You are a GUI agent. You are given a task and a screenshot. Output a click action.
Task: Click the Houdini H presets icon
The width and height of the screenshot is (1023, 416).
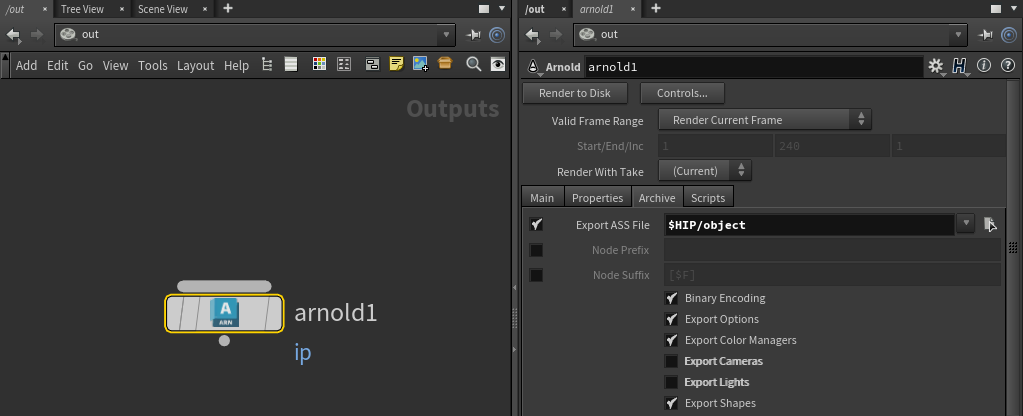pyautogui.click(x=959, y=66)
